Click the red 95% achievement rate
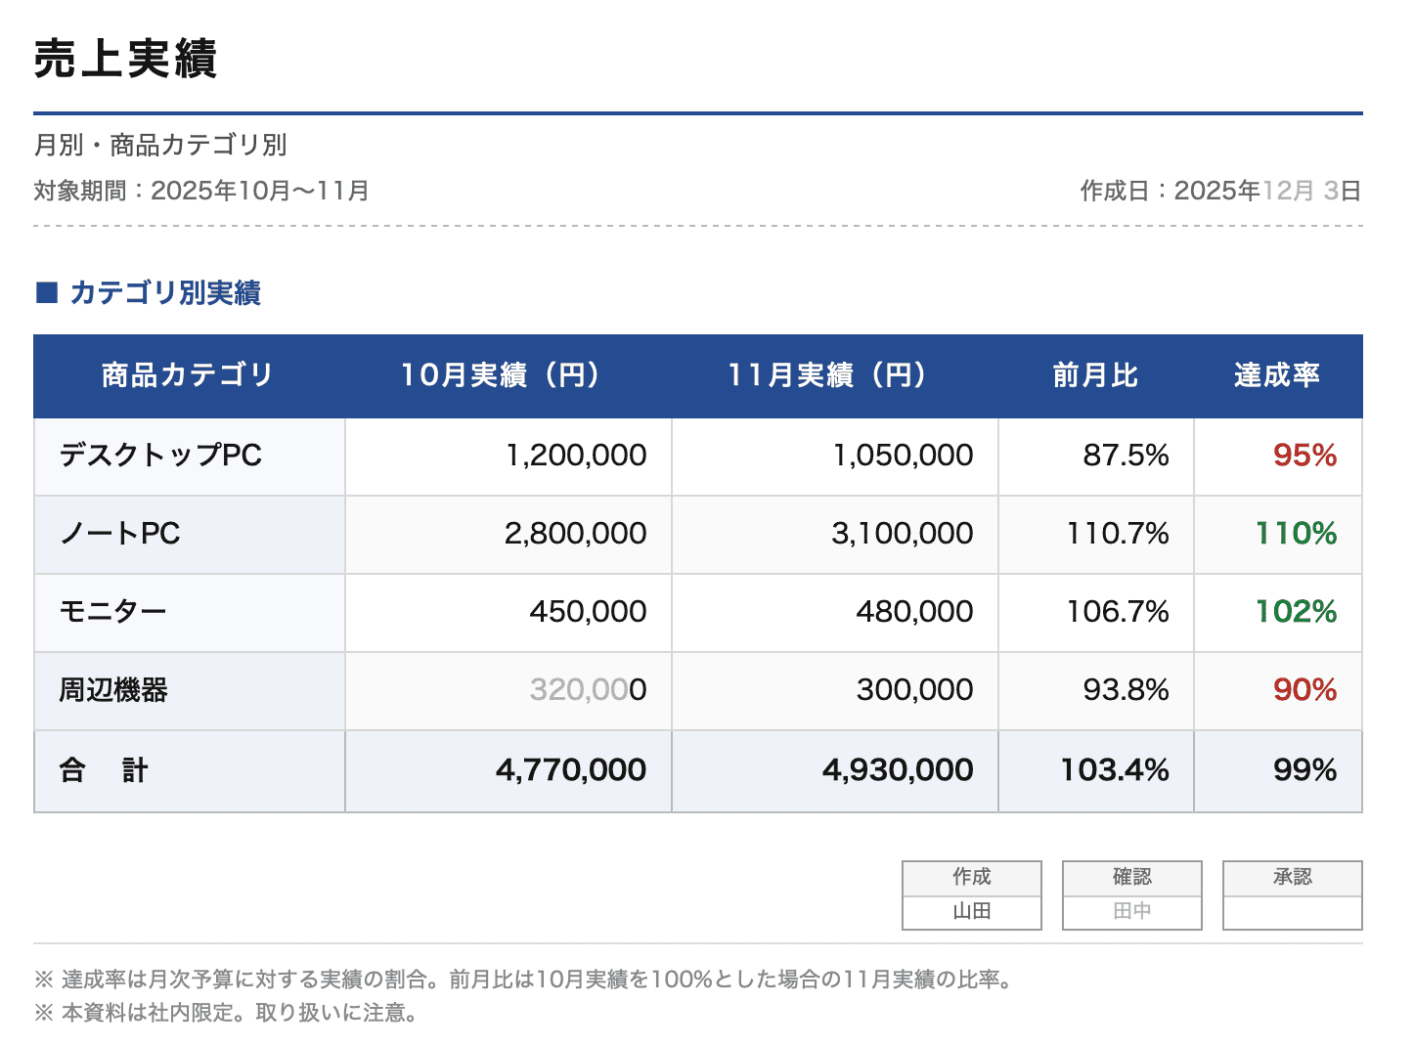Image resolution: width=1414 pixels, height=1046 pixels. (x=1305, y=455)
